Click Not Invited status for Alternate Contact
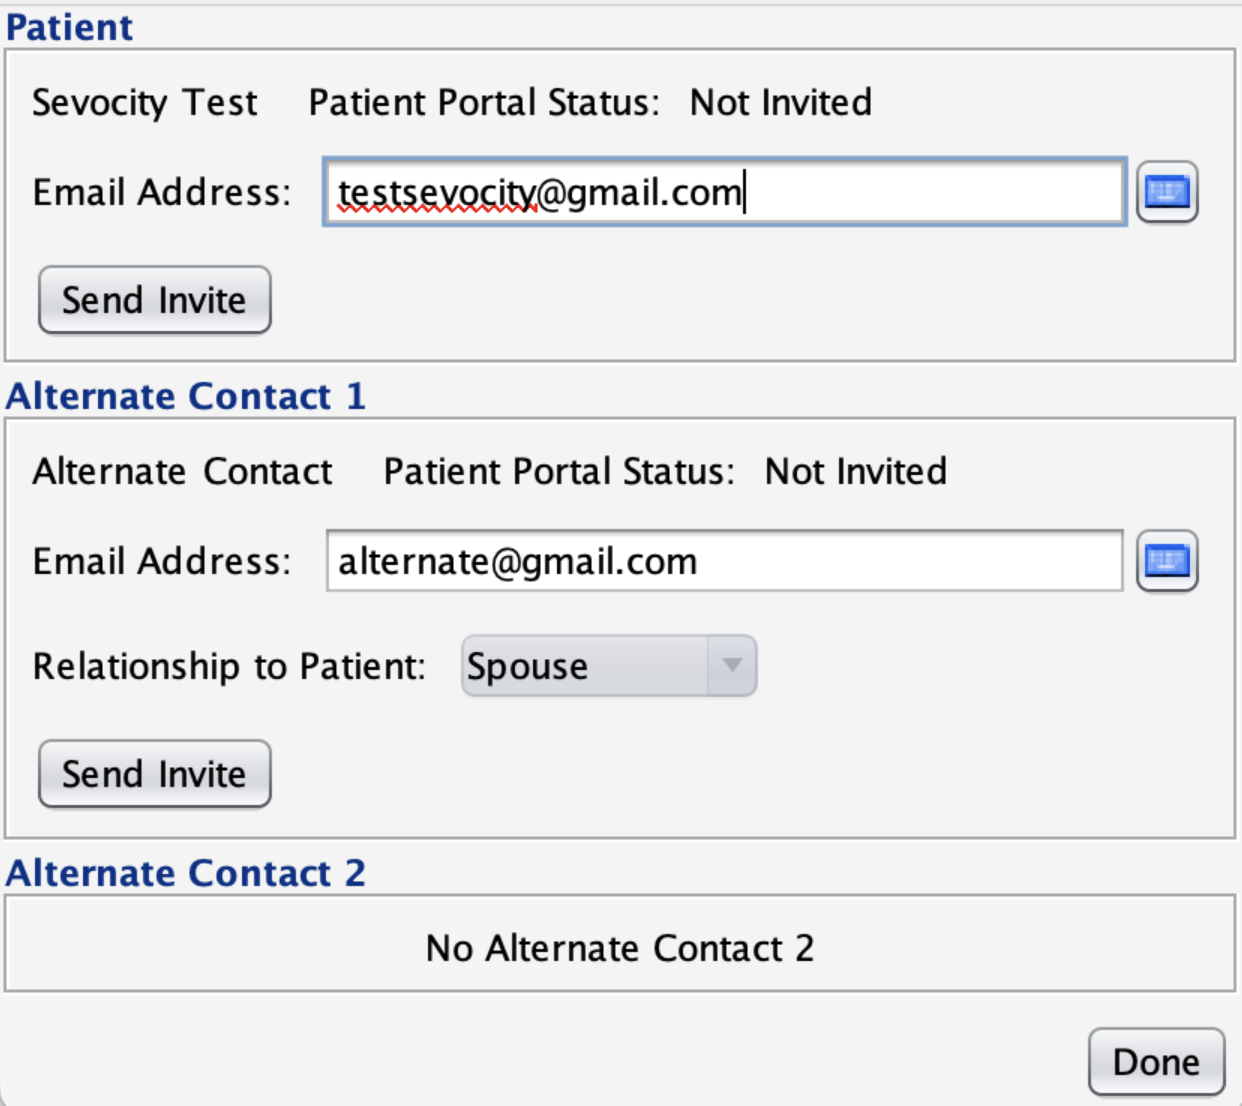1242x1106 pixels. click(855, 471)
